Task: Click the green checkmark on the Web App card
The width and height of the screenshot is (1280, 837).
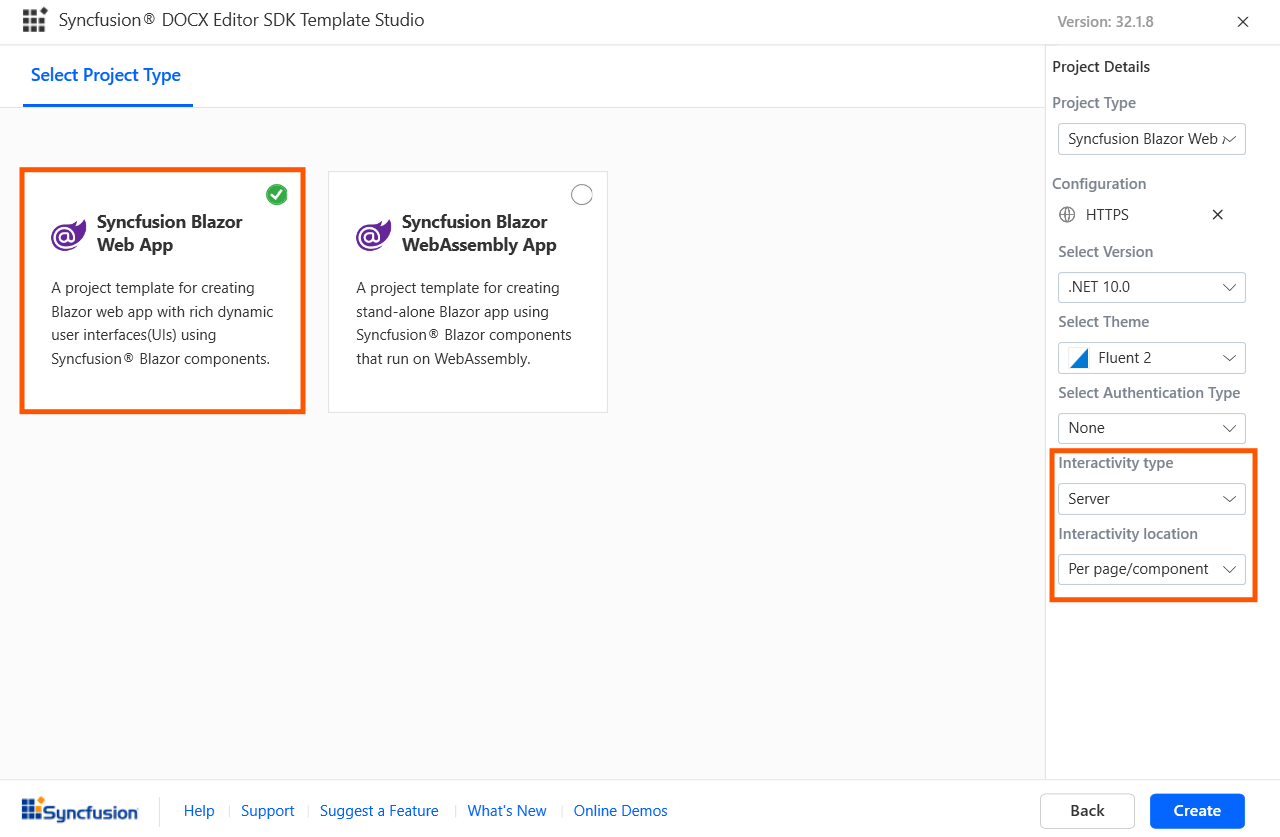Action: tap(277, 194)
